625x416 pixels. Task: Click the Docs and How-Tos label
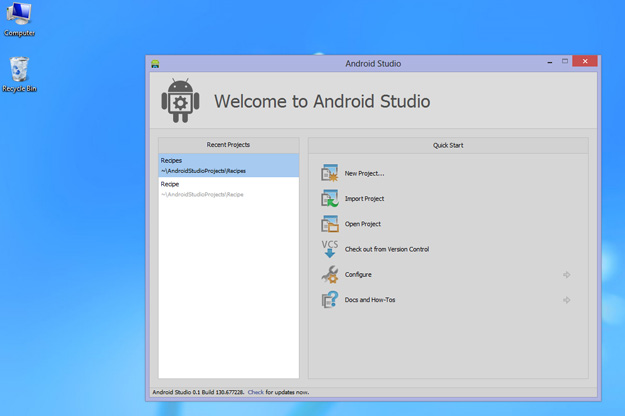click(x=370, y=300)
